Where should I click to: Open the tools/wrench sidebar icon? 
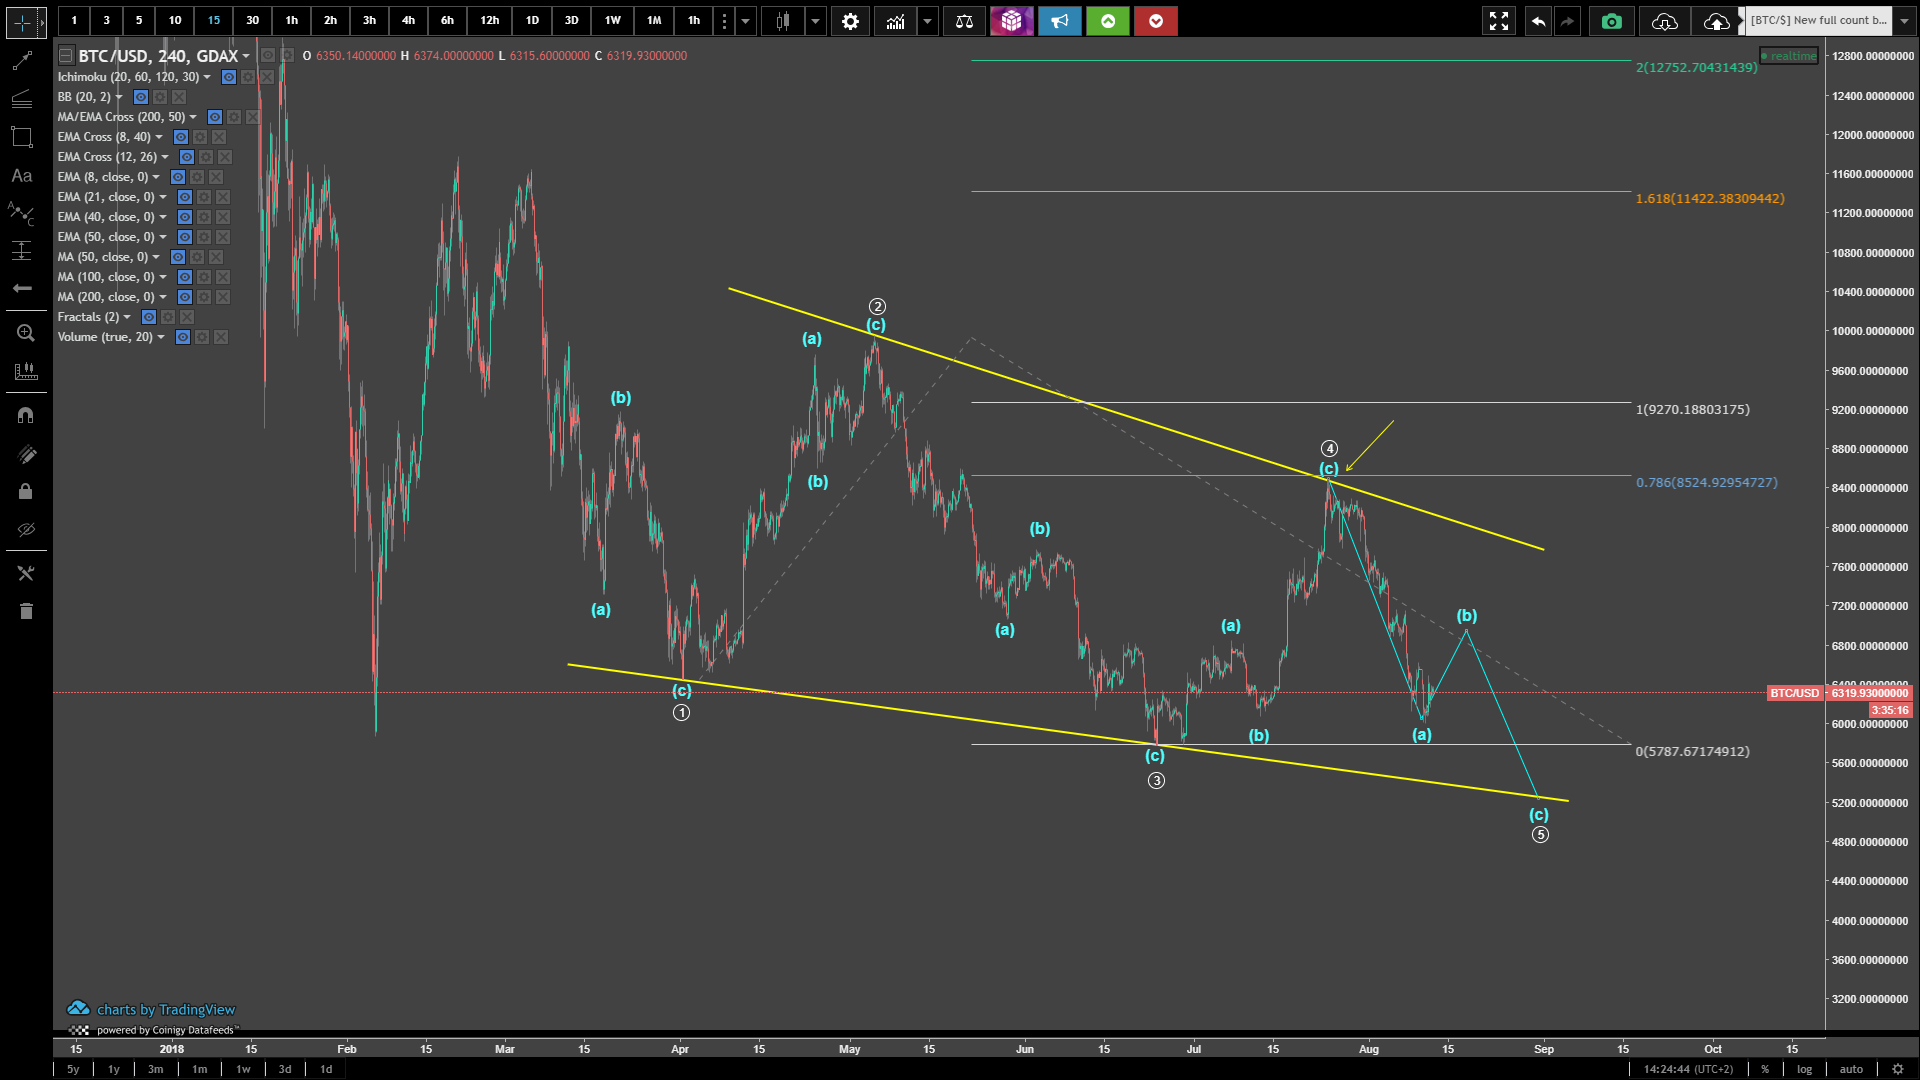(26, 573)
